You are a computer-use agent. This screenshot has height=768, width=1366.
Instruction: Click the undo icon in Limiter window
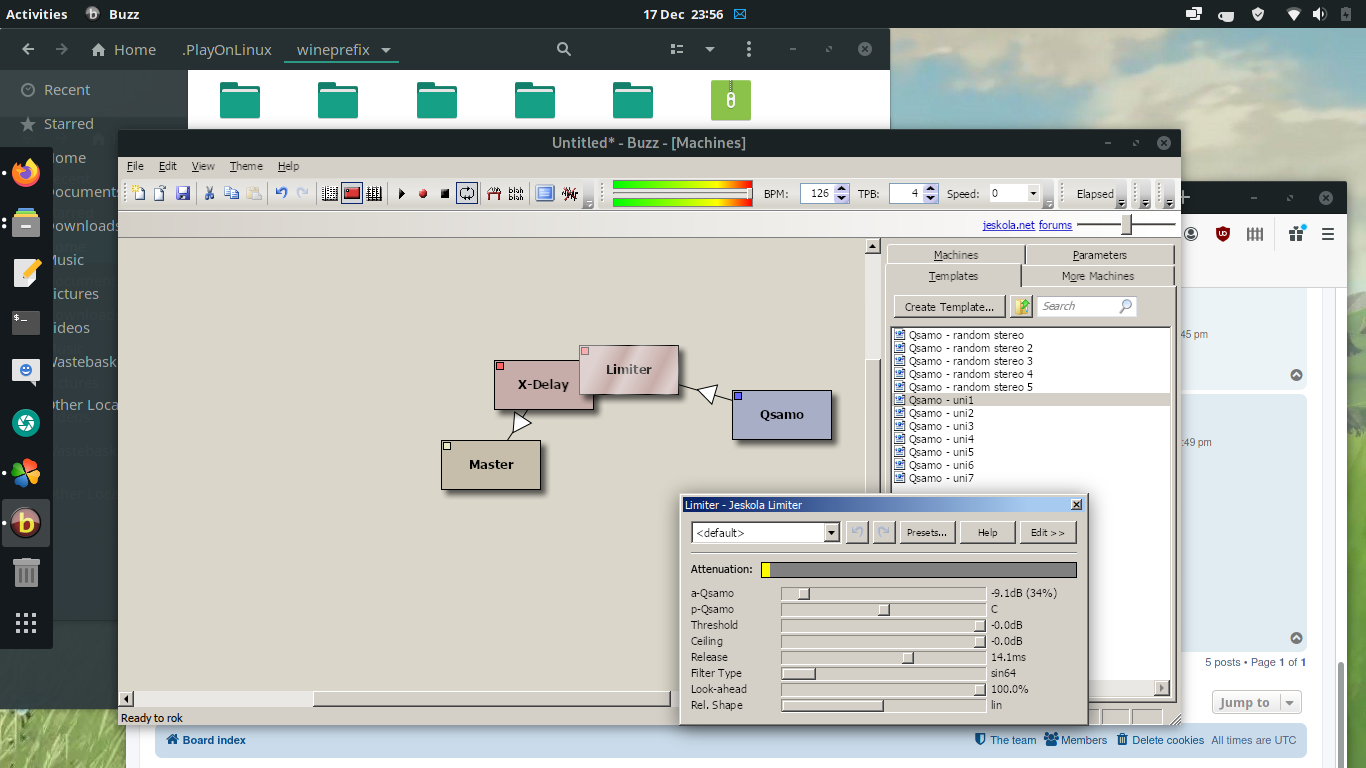857,533
